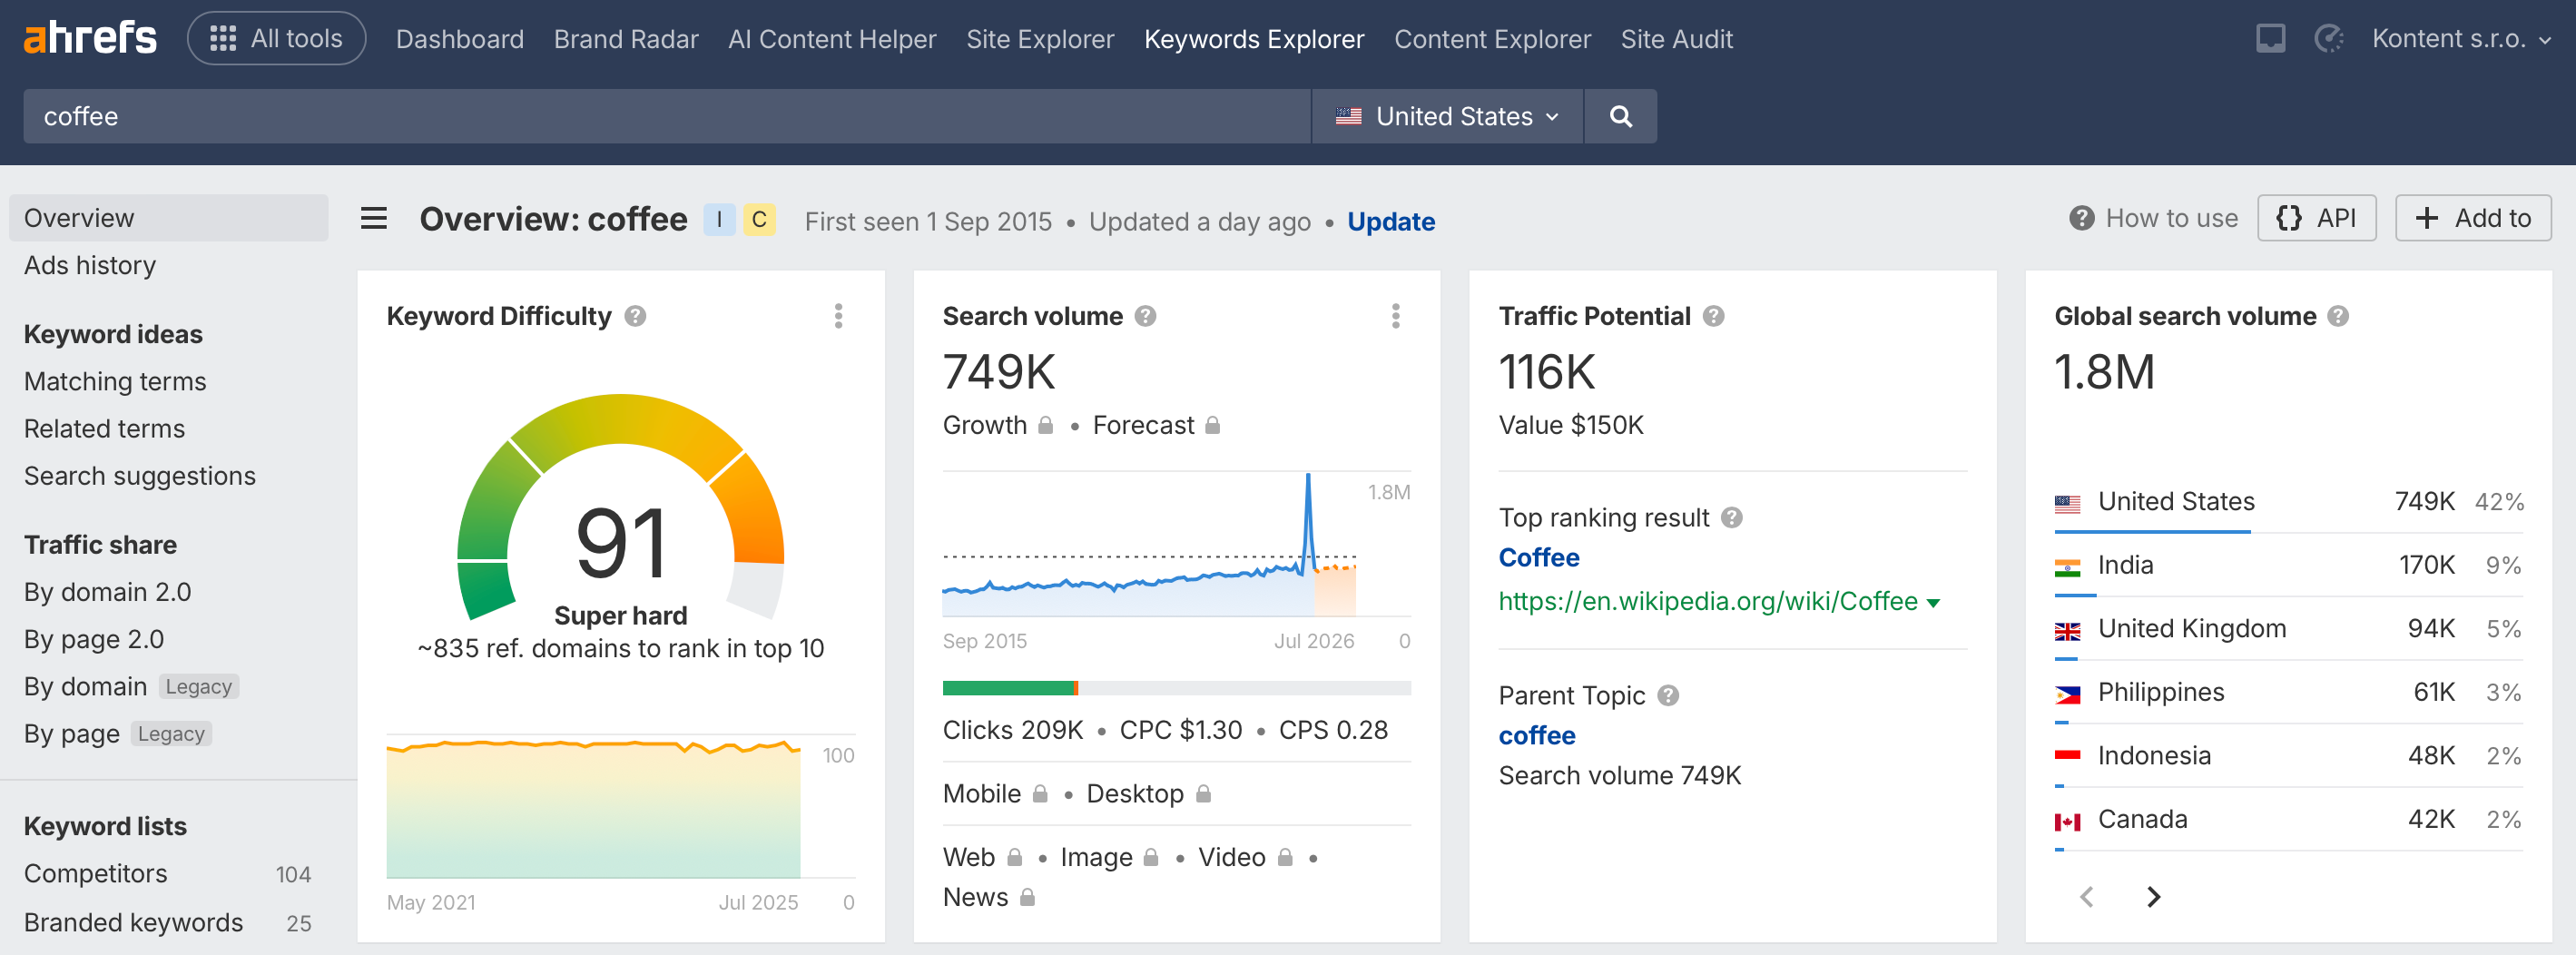Select the locked Desktop filter
Image resolution: width=2576 pixels, height=955 pixels.
tap(1149, 794)
